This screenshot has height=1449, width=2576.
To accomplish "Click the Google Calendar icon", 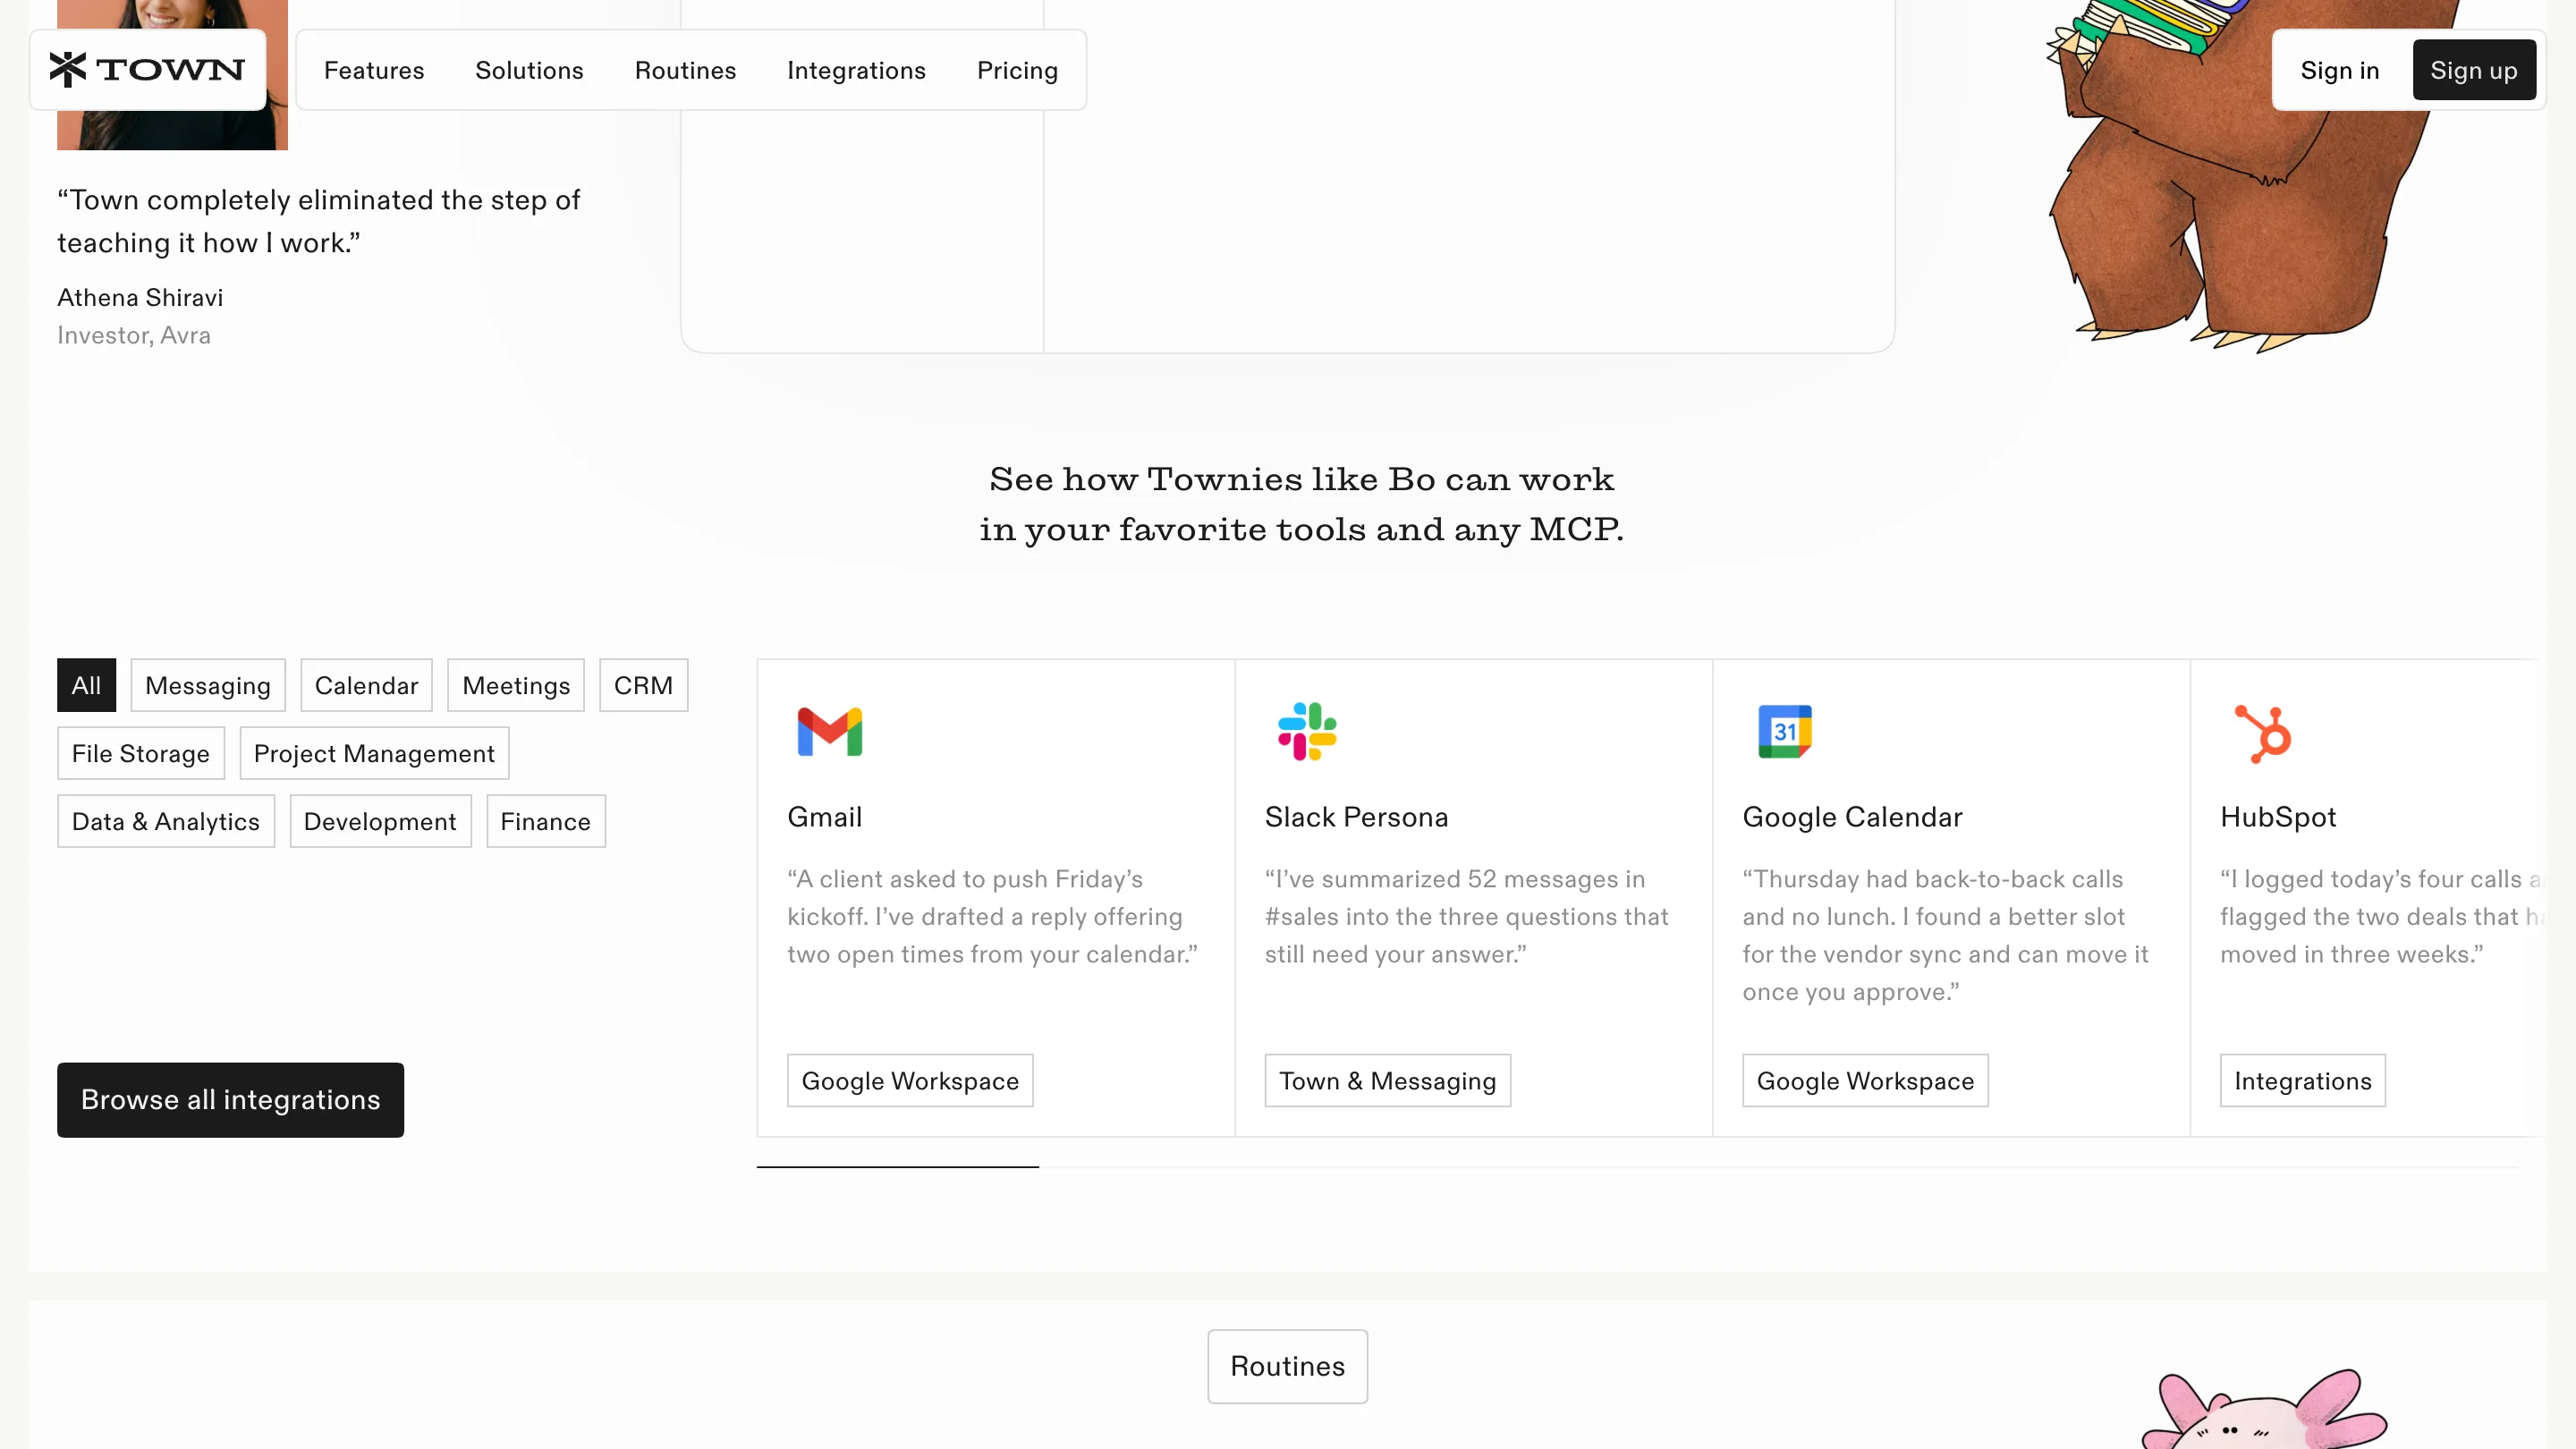I will pos(1784,732).
